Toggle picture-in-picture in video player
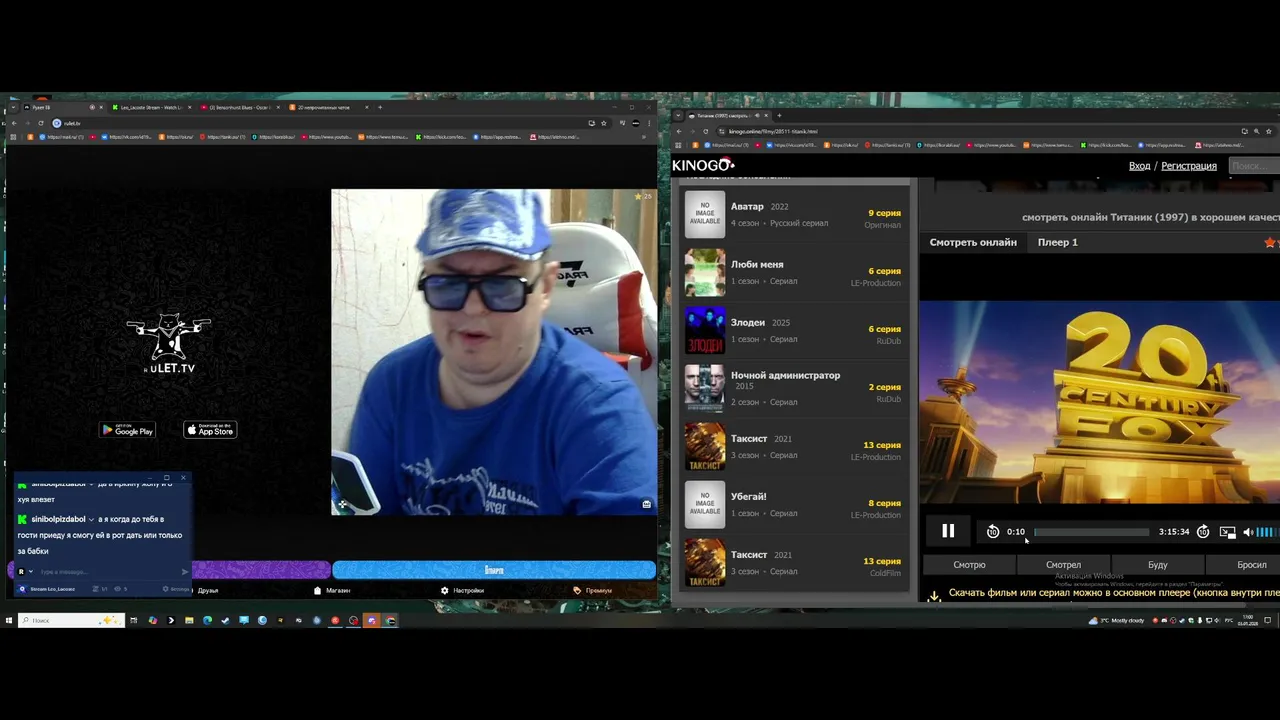 [1228, 532]
